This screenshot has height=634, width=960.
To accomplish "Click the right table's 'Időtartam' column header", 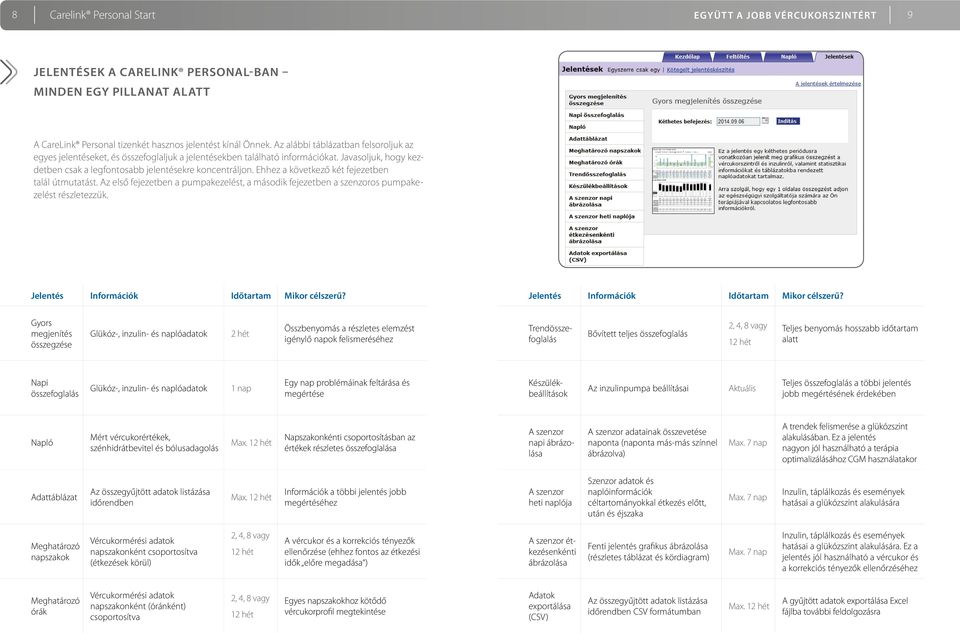I will coord(748,296).
